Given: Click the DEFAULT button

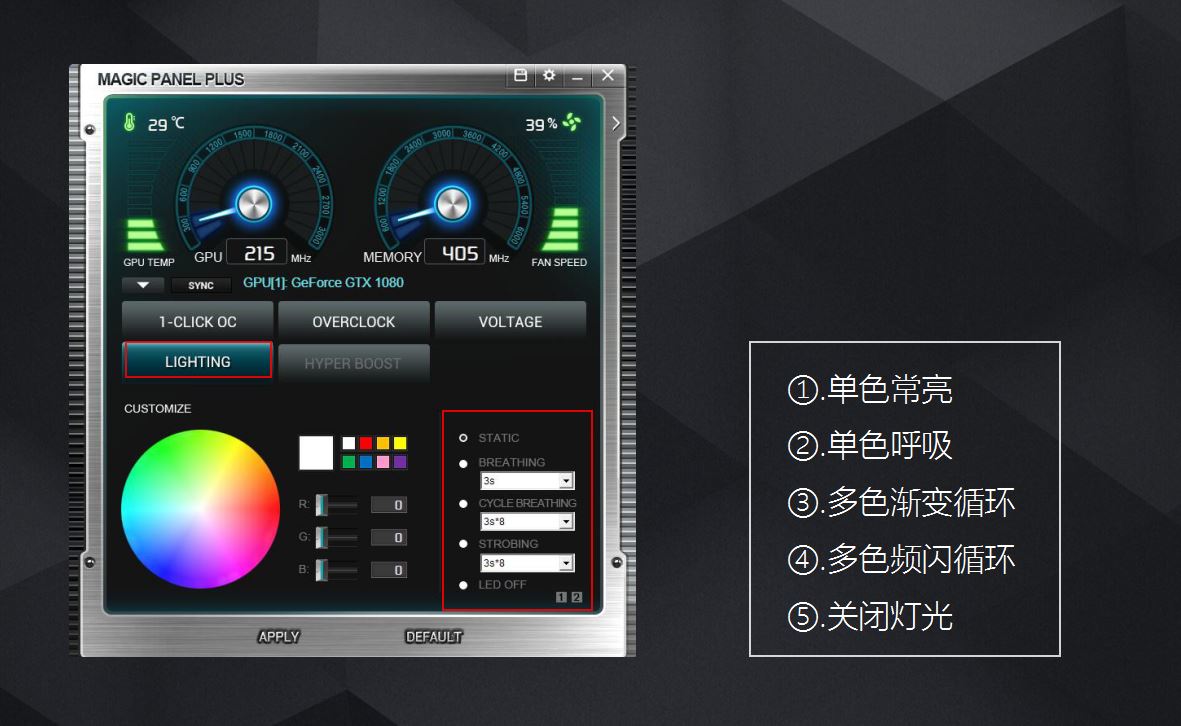Looking at the screenshot, I should [x=433, y=637].
